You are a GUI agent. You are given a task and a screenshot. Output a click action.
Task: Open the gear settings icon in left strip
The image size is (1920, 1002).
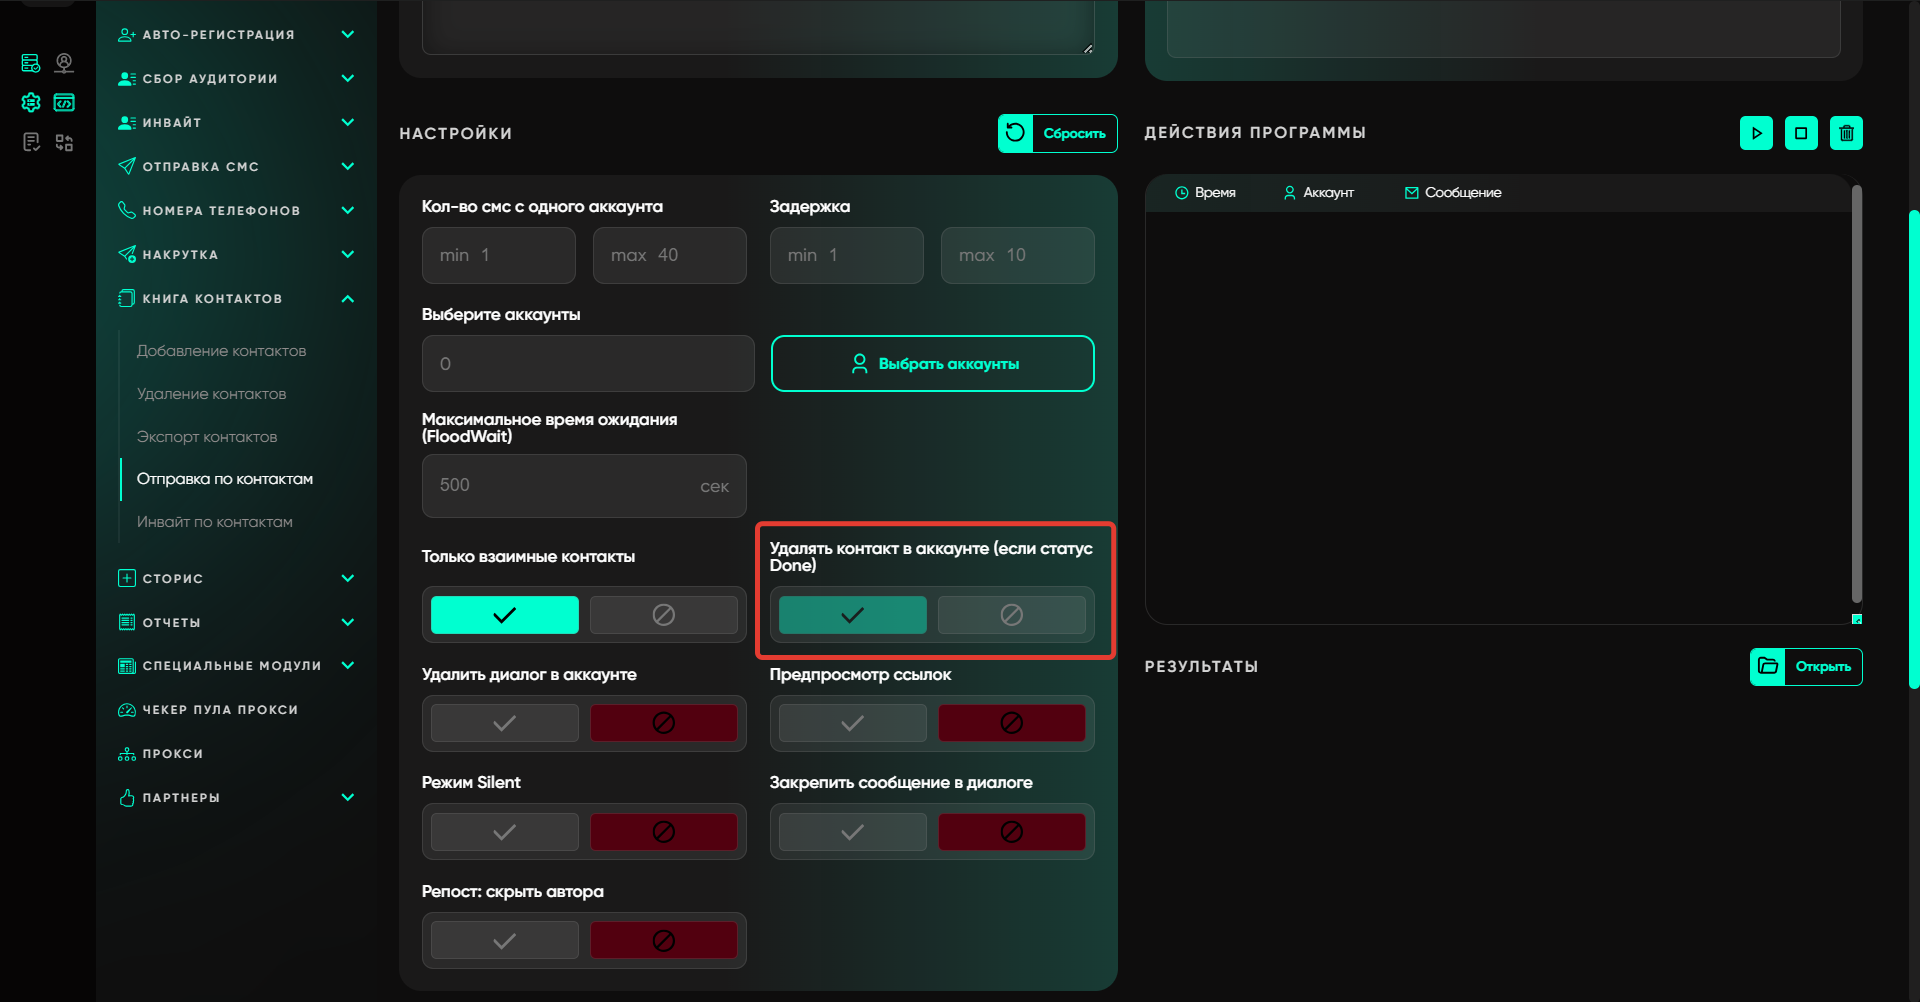[31, 102]
